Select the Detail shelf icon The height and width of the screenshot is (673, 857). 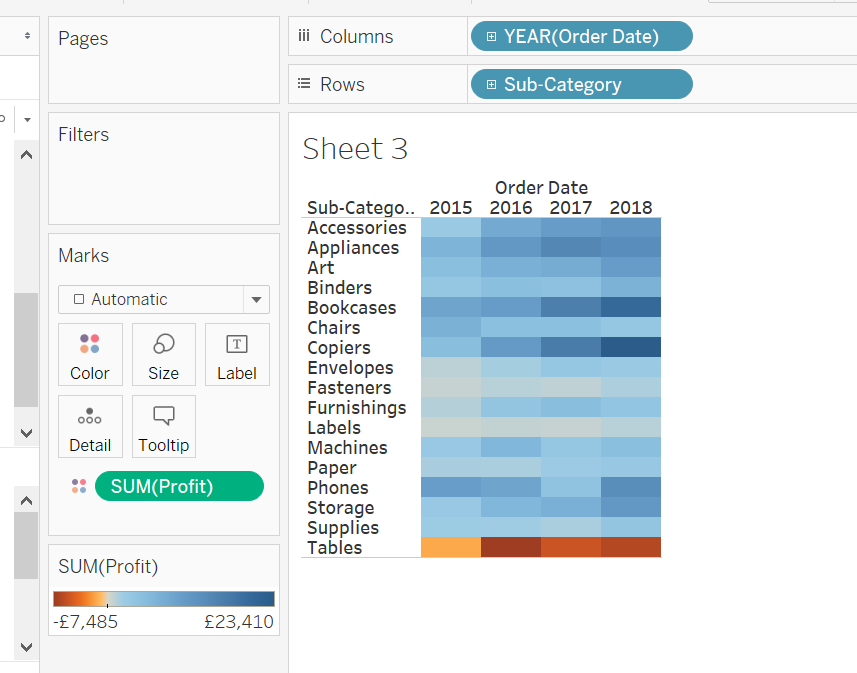(90, 427)
